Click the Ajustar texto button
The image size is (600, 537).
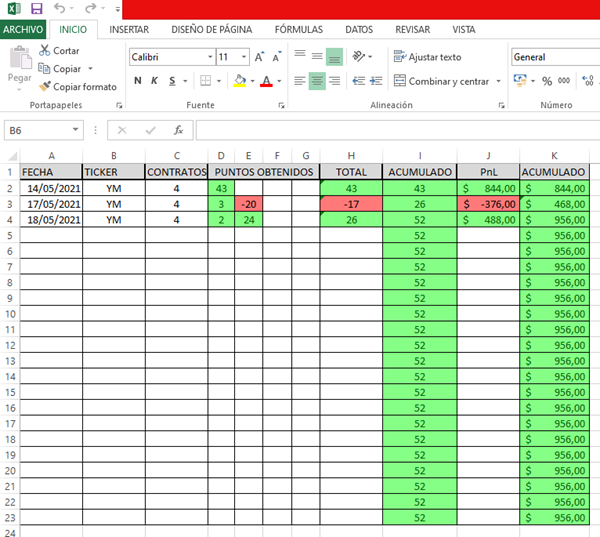coord(428,57)
